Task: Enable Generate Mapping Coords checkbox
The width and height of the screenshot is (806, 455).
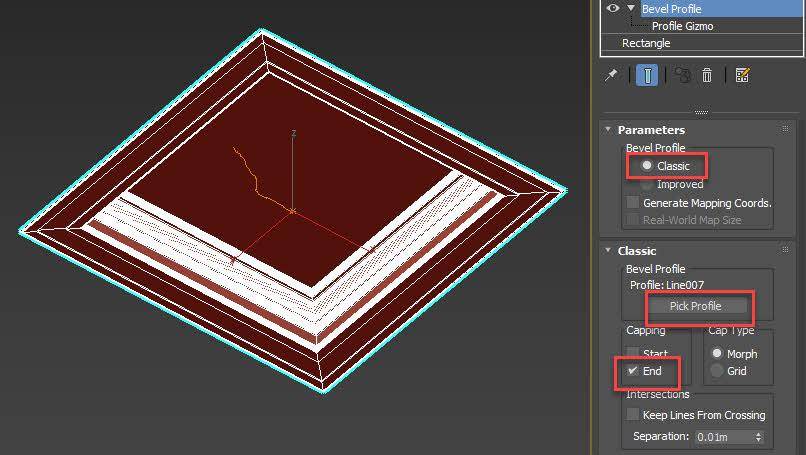Action: point(632,203)
